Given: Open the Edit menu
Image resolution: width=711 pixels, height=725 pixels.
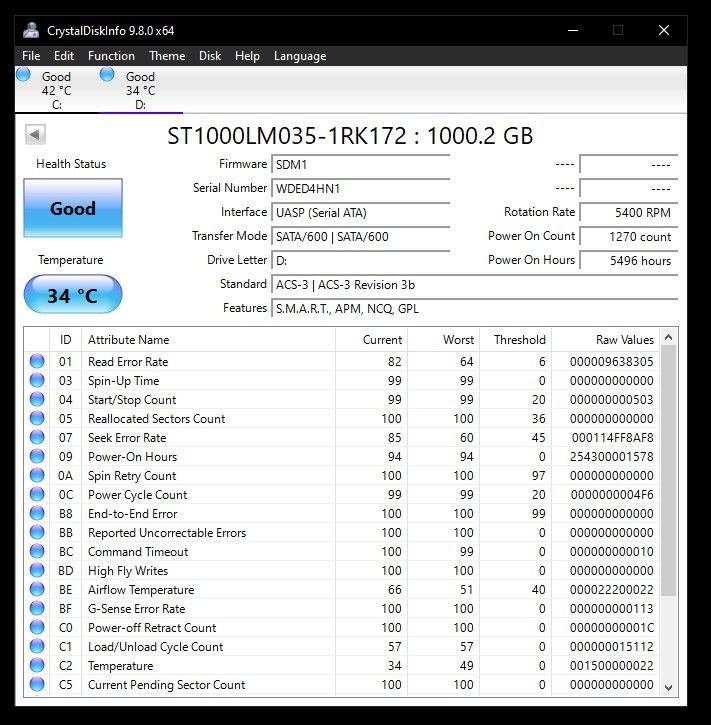Looking at the screenshot, I should click(64, 56).
